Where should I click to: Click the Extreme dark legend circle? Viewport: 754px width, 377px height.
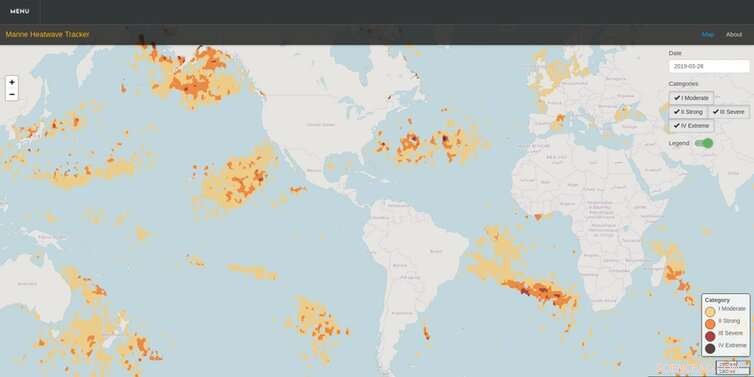[710, 348]
